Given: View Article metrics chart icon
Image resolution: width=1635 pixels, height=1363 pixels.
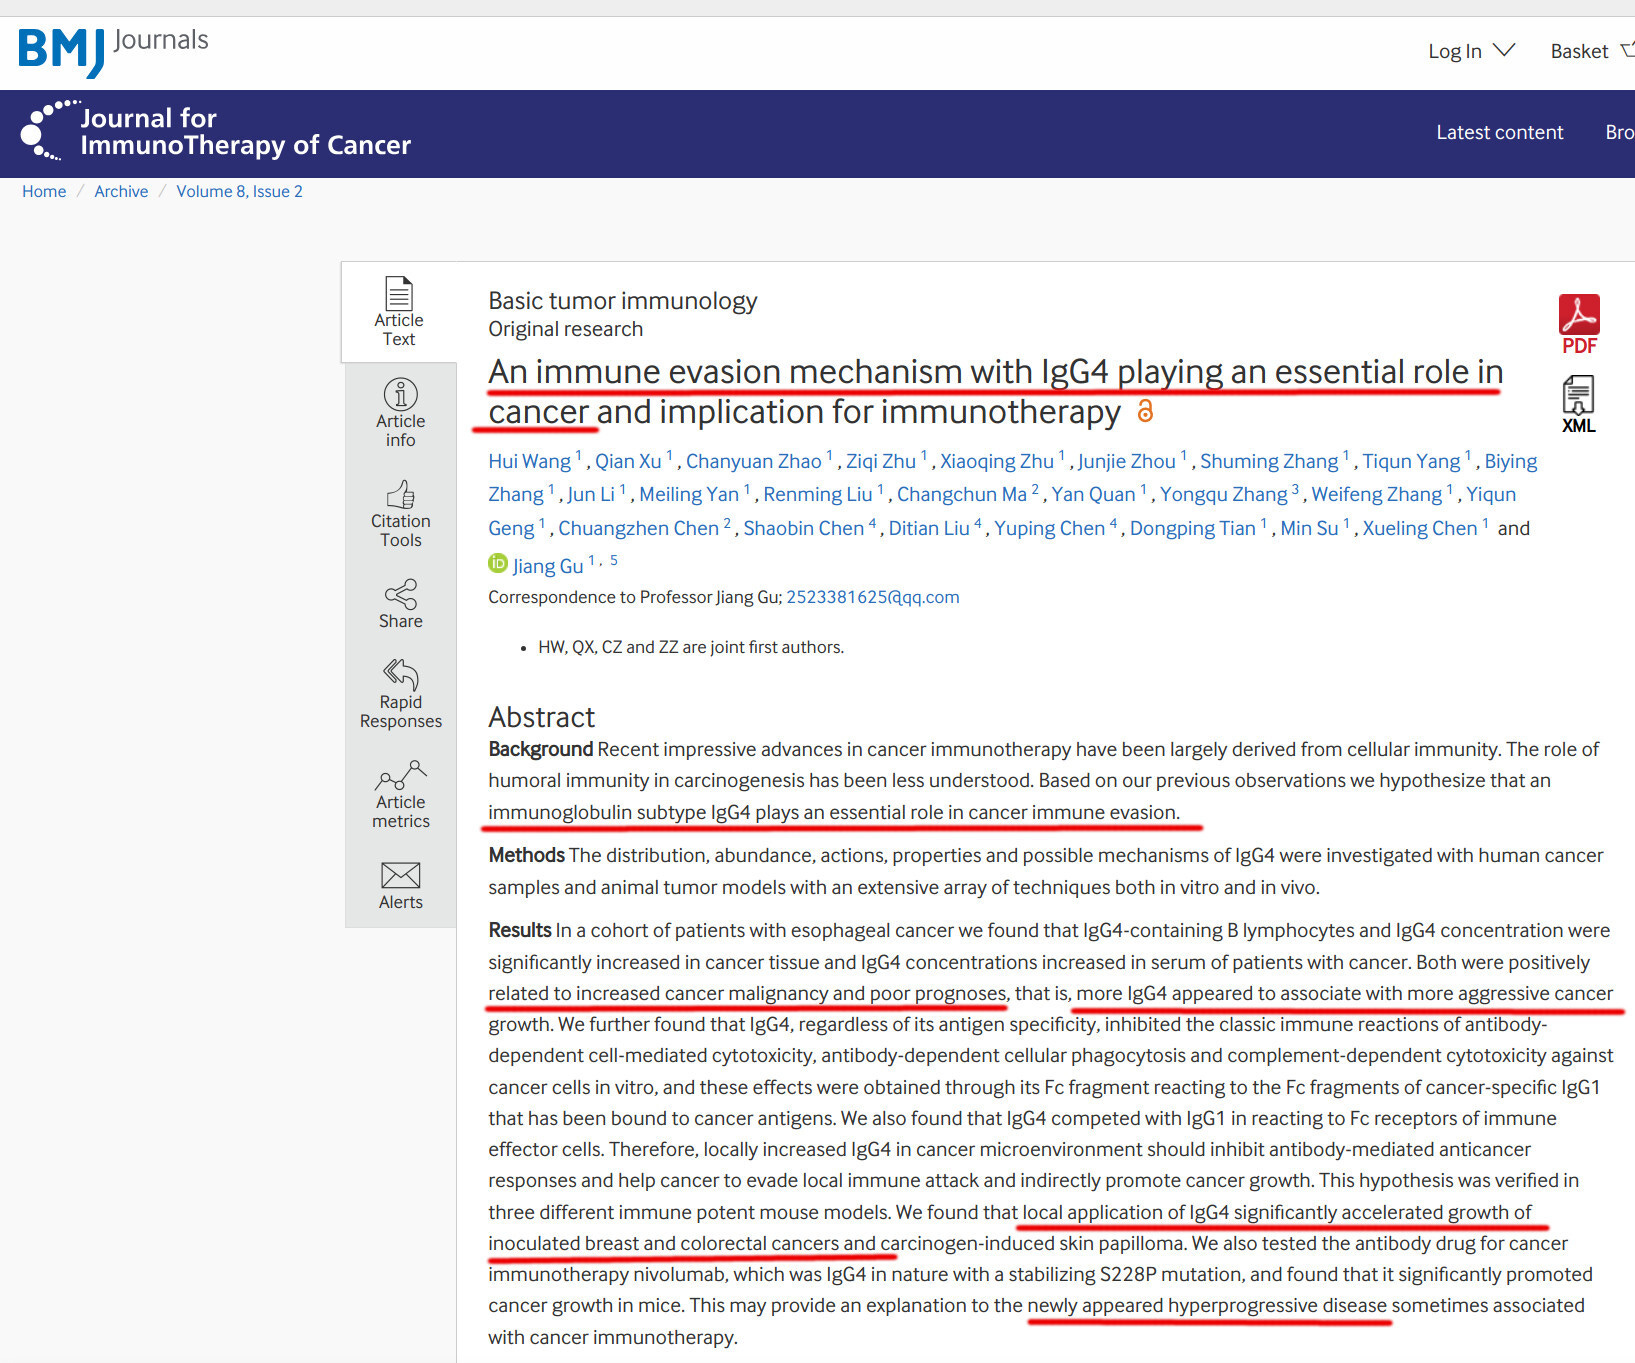Looking at the screenshot, I should (x=400, y=776).
